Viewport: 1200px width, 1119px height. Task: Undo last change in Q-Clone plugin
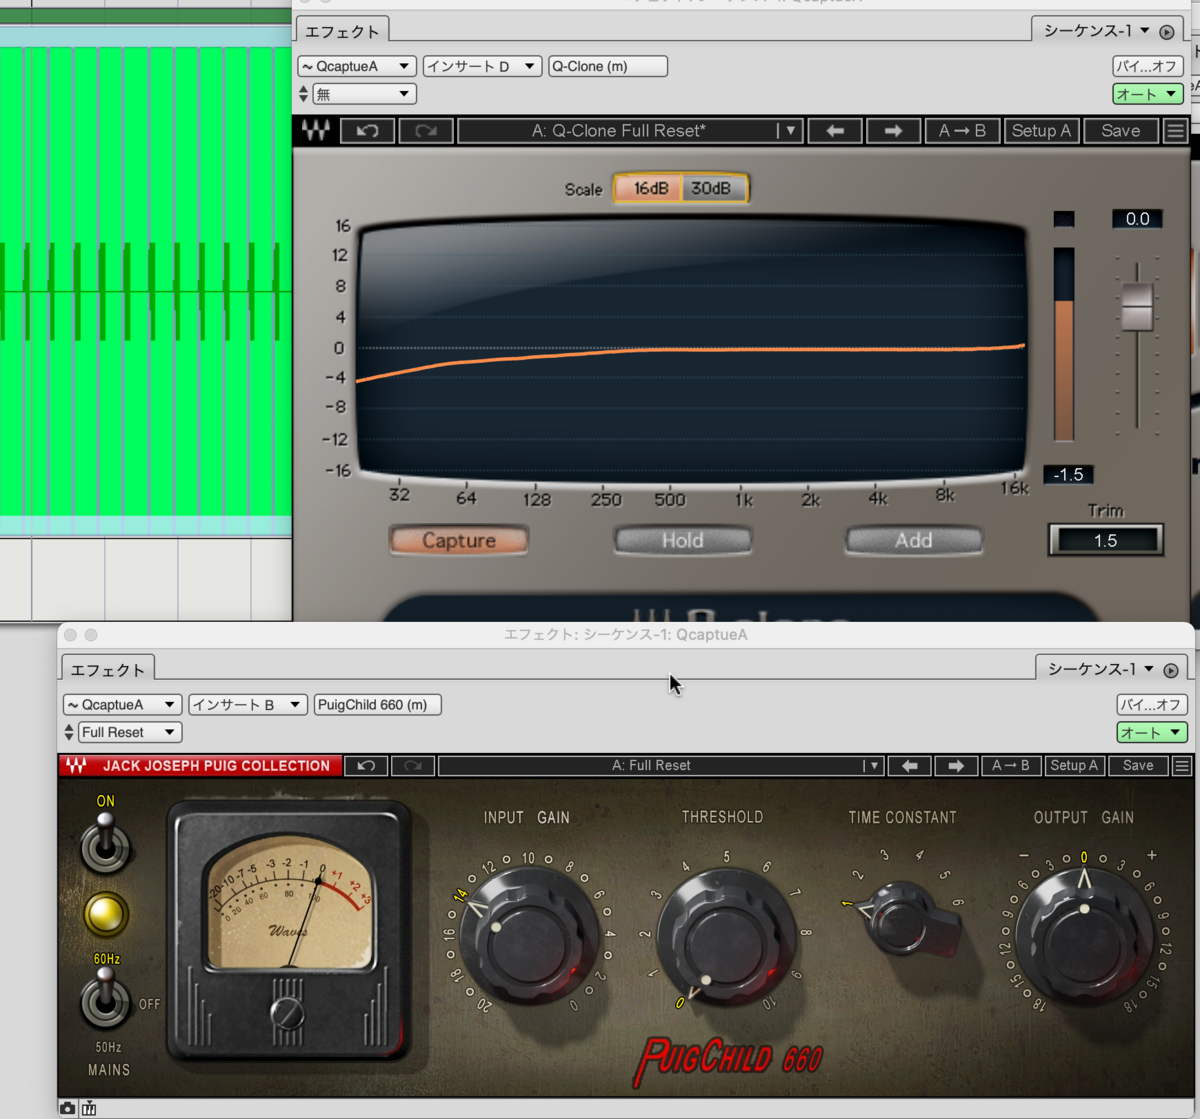tap(367, 131)
